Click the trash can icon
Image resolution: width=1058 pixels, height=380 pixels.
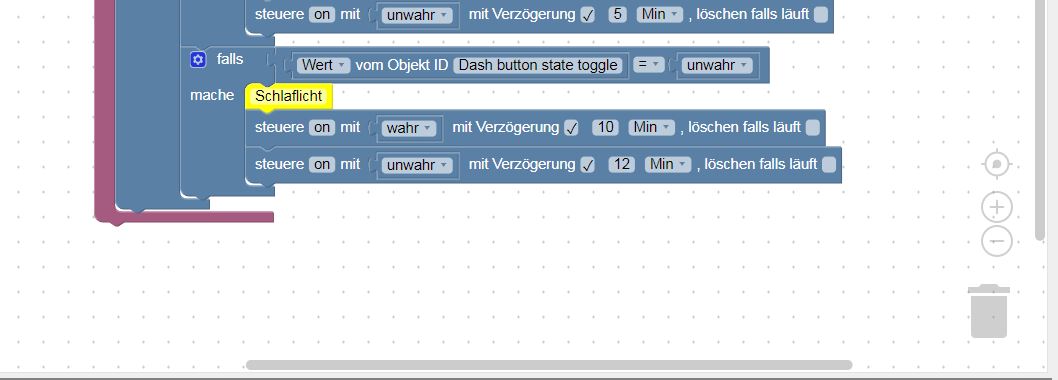[x=989, y=310]
